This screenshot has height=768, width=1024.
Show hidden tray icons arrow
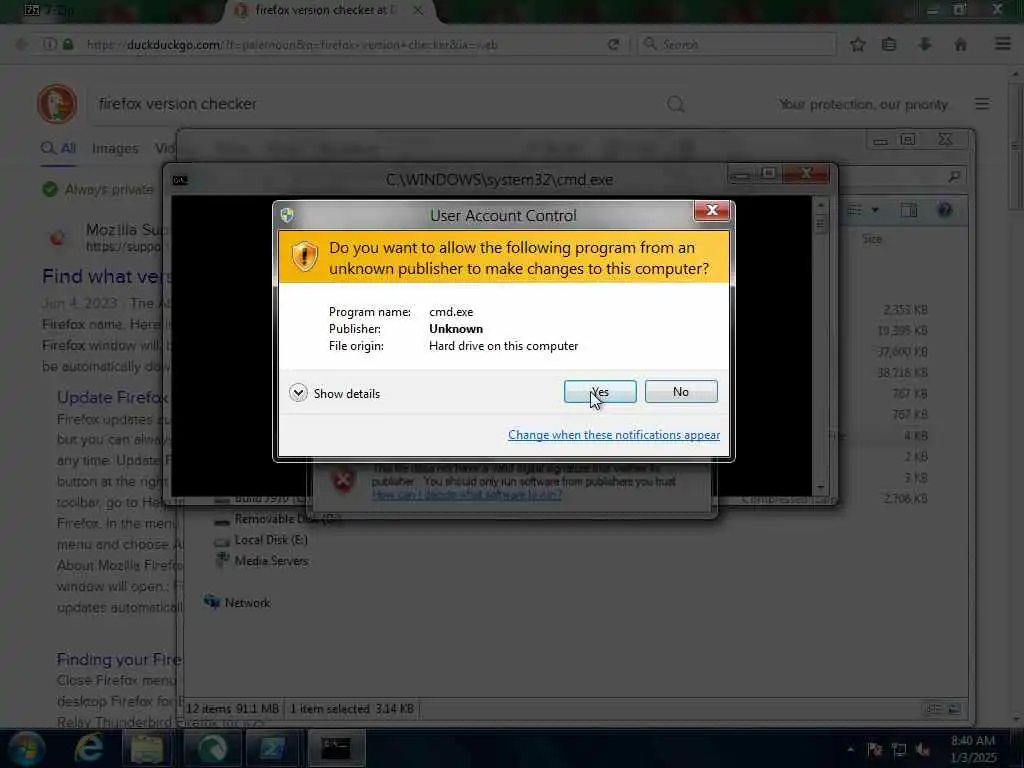[850, 749]
